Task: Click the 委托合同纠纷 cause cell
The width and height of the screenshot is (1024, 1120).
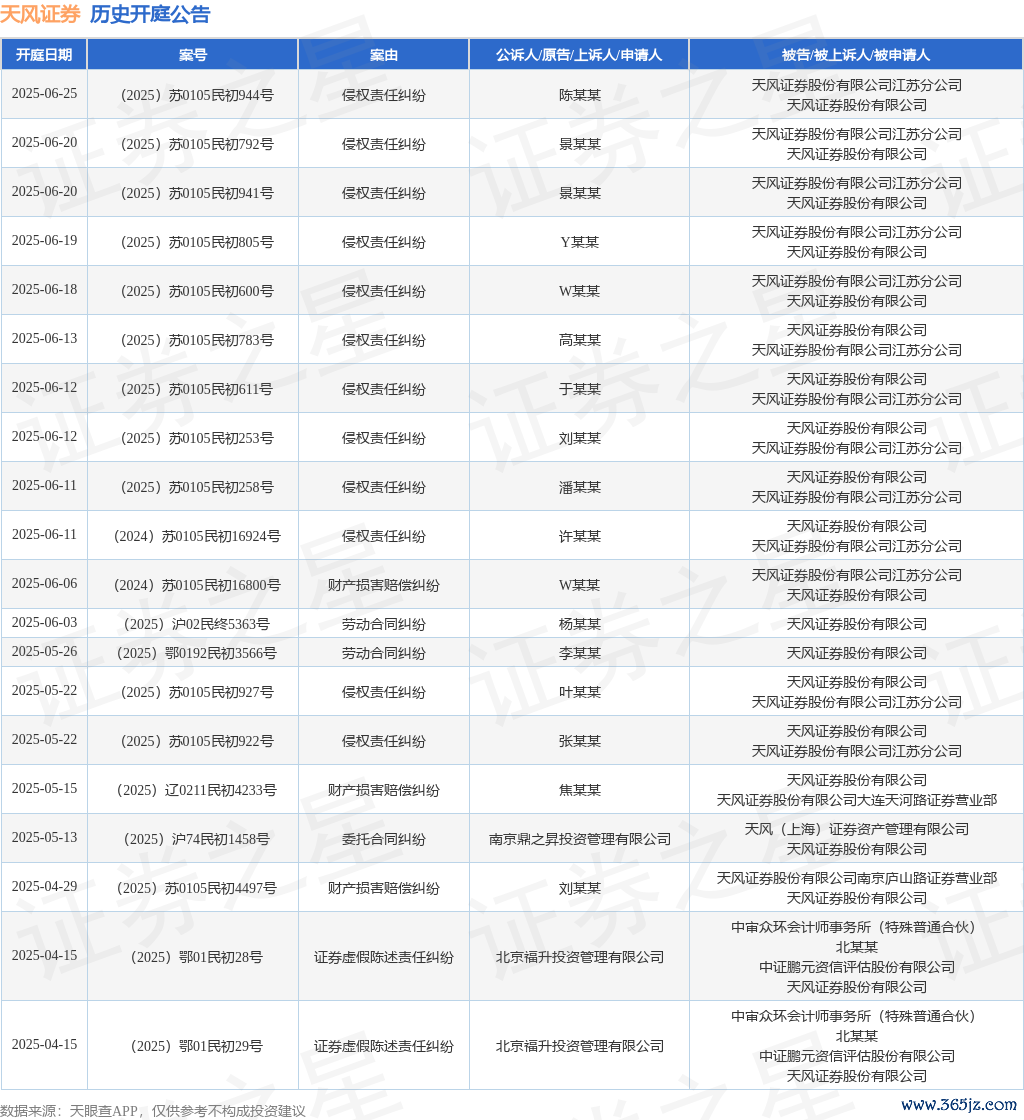Action: coord(383,839)
